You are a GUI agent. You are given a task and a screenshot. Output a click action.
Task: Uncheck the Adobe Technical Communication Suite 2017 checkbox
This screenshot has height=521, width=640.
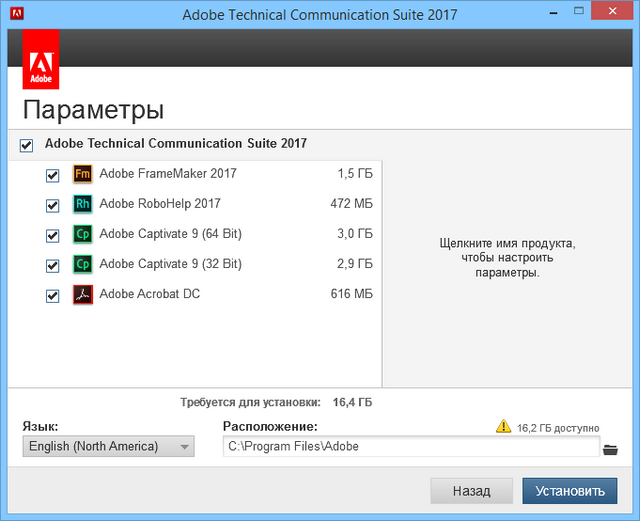tap(27, 145)
